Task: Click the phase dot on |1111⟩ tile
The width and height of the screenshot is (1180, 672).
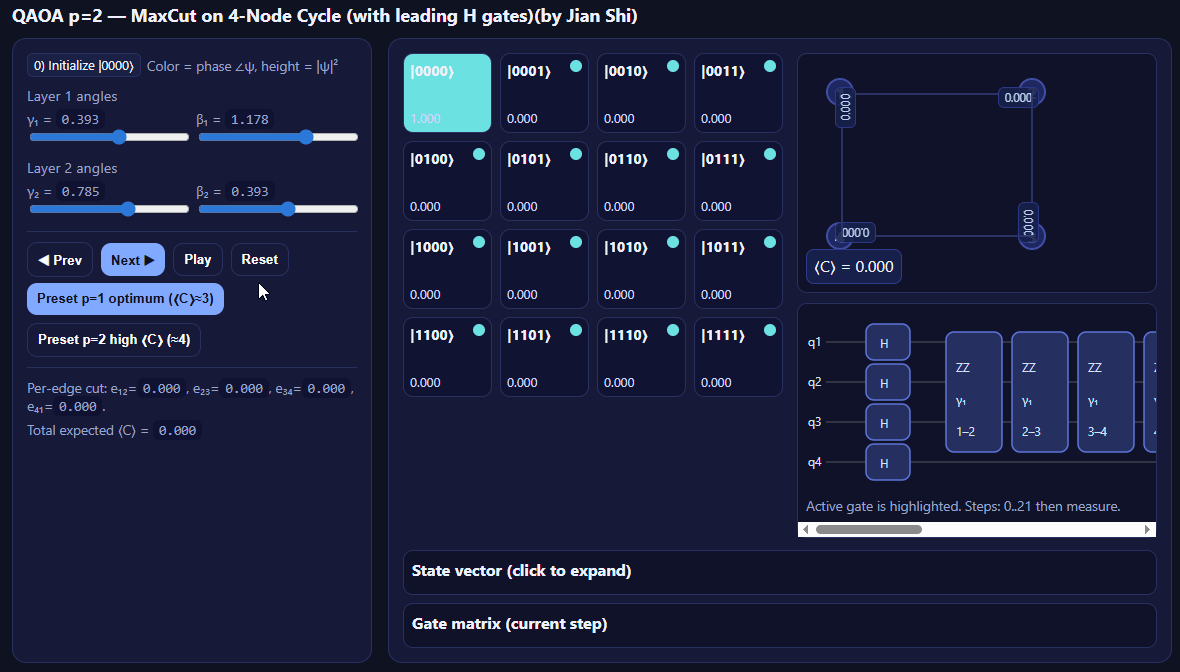Action: pos(770,330)
